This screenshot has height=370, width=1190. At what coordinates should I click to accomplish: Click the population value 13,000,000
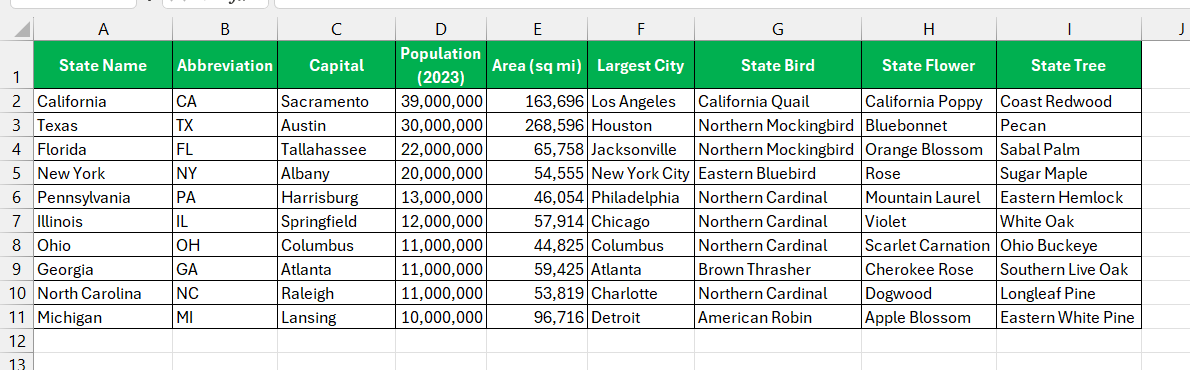pos(441,197)
